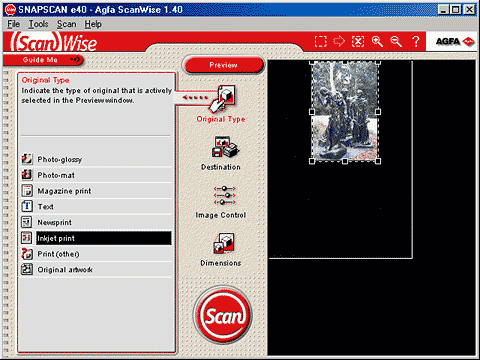Select Print (other) original type
This screenshot has height=360, width=480.
coord(97,254)
